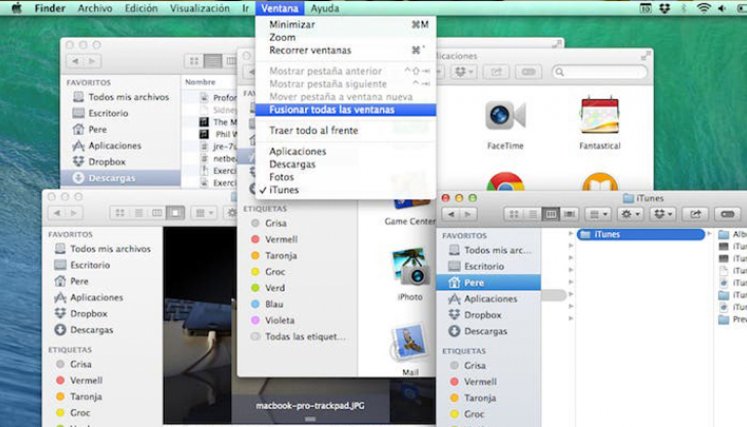This screenshot has width=747, height=427.
Task: Switch the iTunes window to Cover Flow view
Action: pyautogui.click(x=569, y=214)
